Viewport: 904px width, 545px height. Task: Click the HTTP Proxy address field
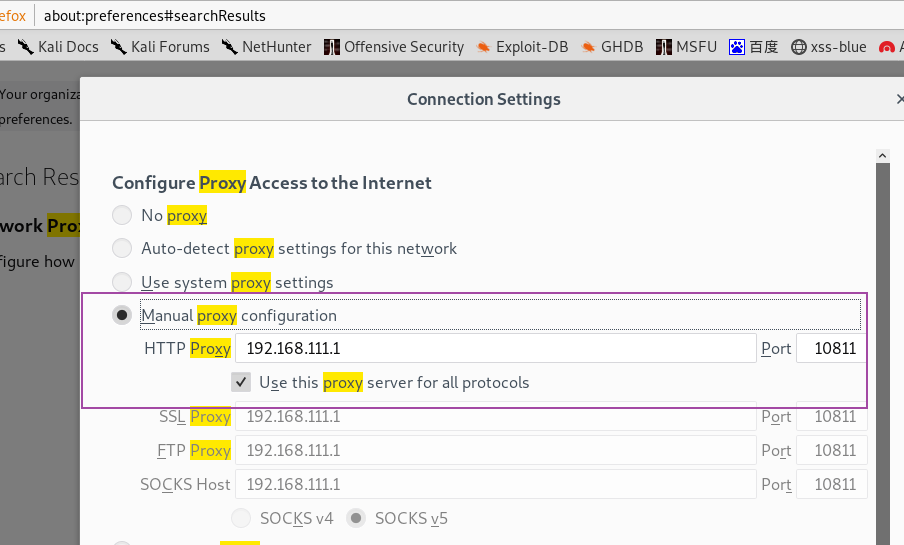pyautogui.click(x=496, y=348)
